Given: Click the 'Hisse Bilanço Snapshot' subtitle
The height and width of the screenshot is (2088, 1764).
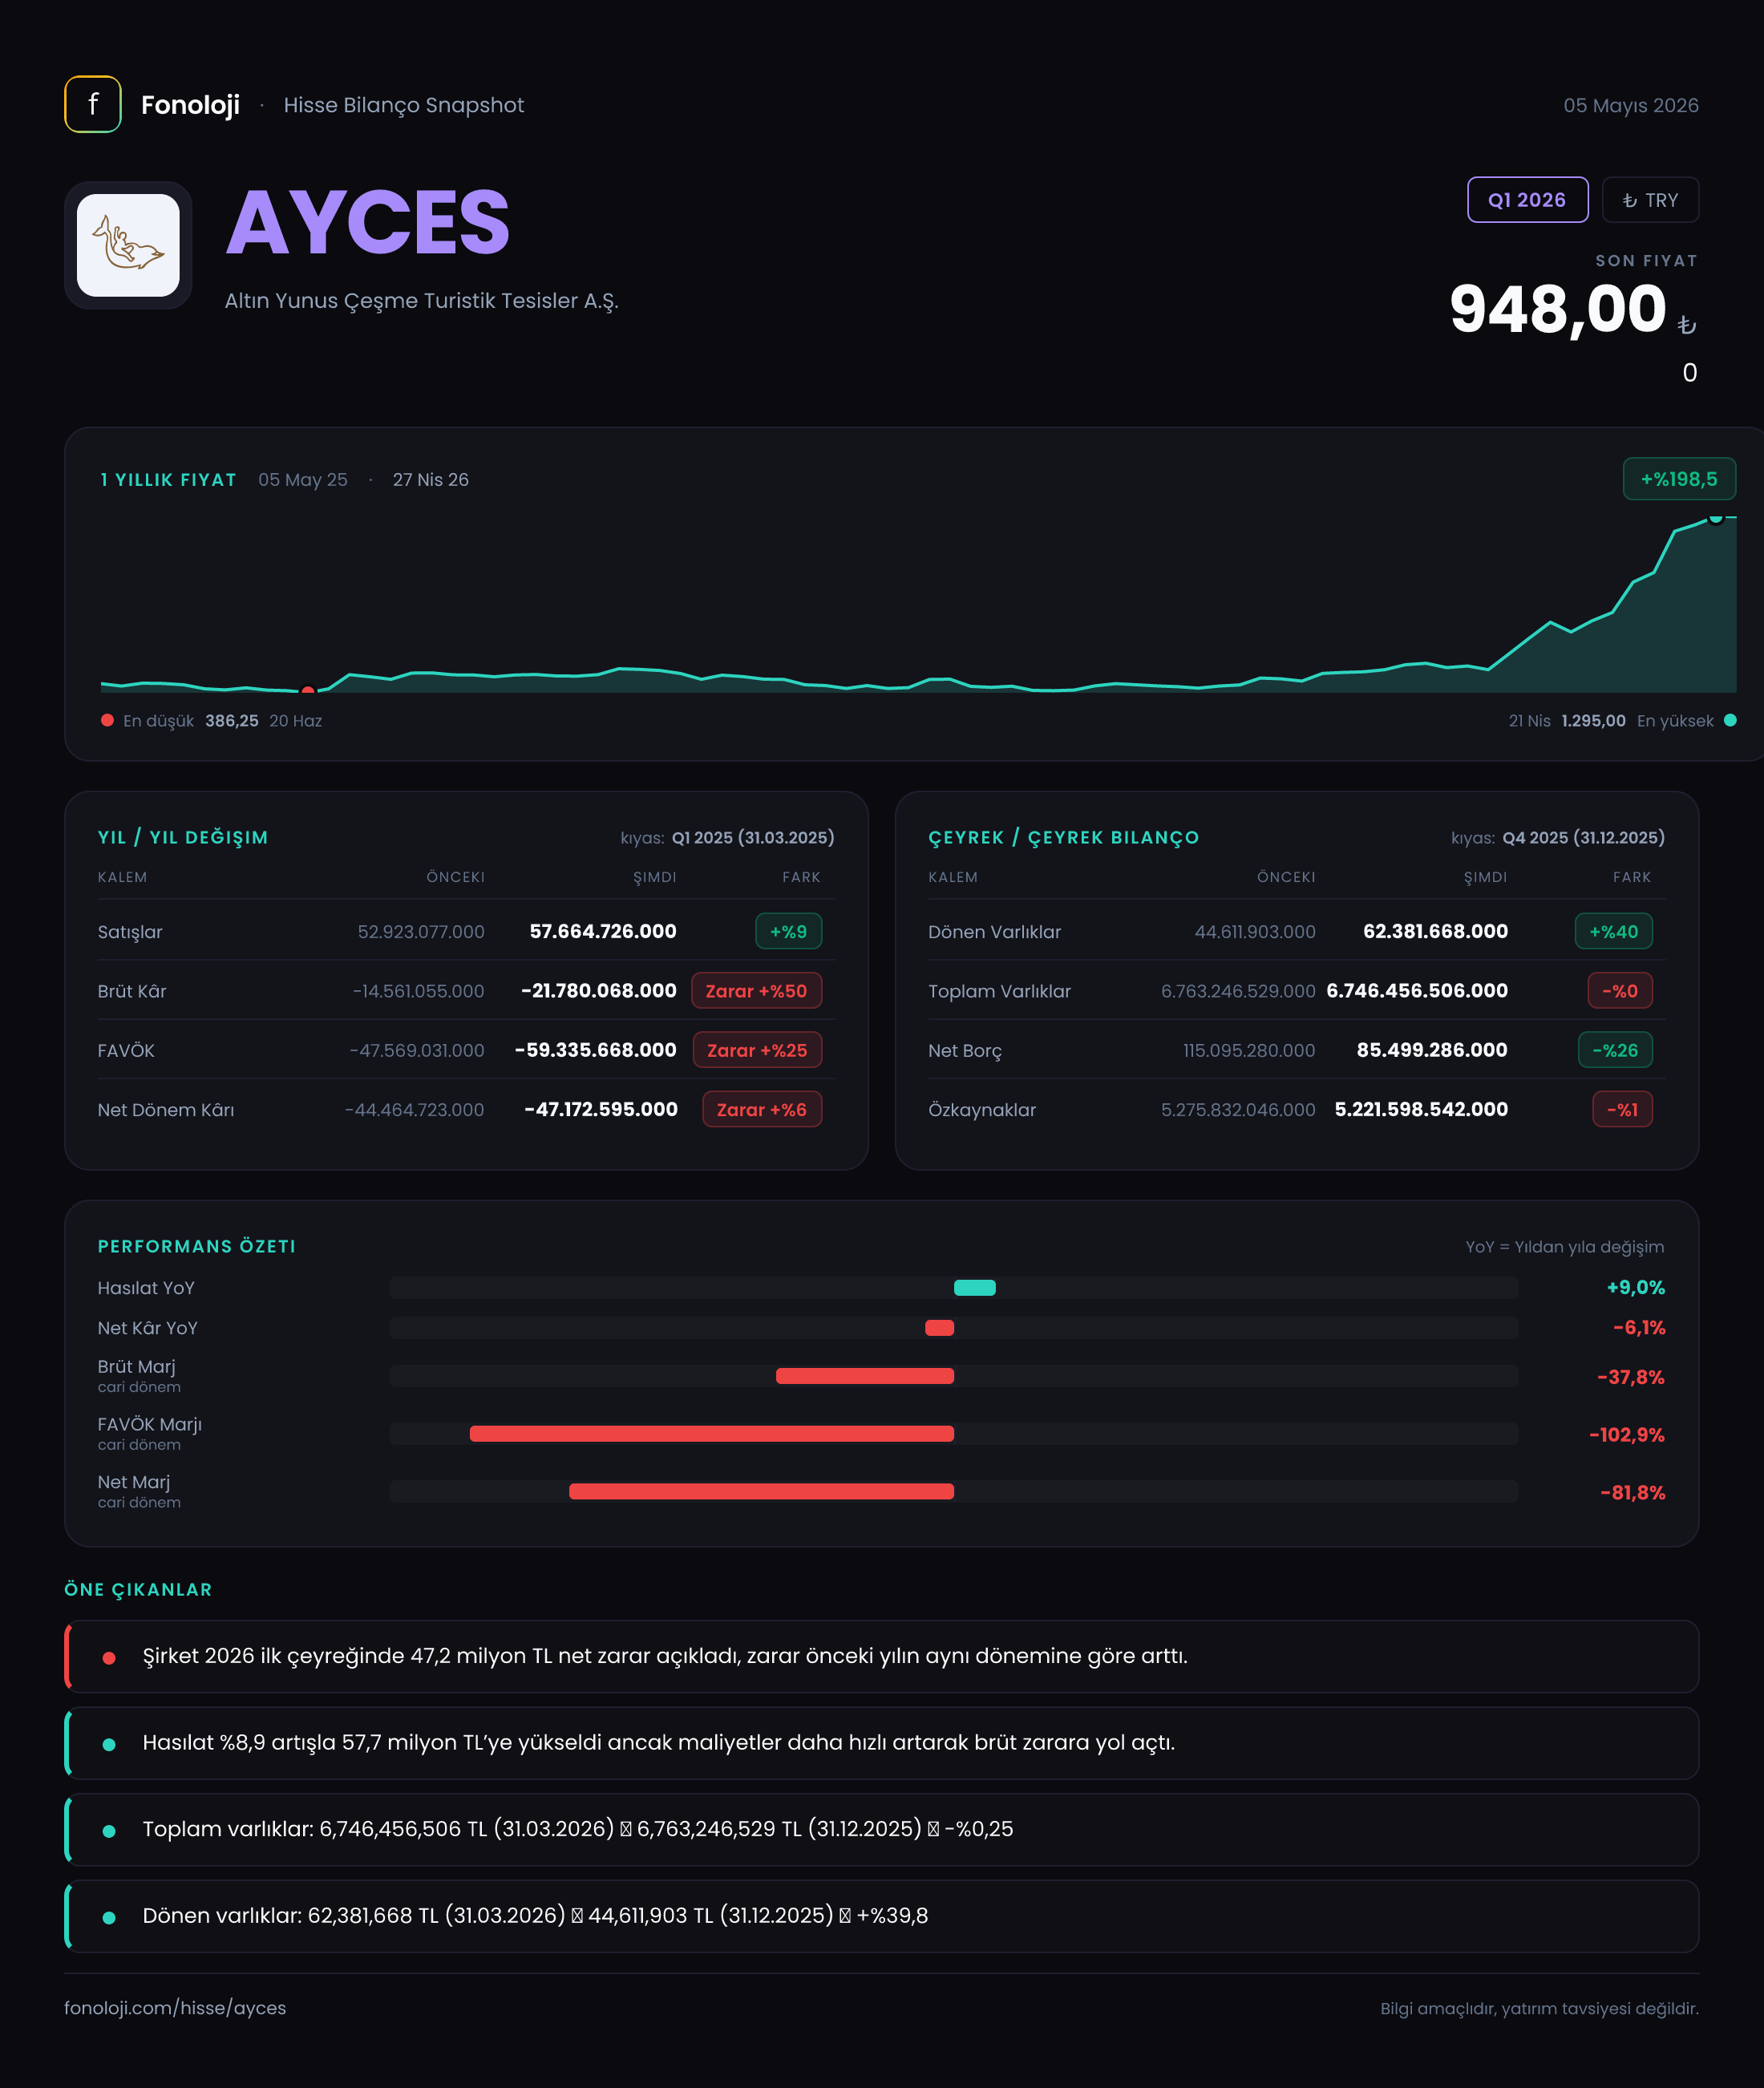Looking at the screenshot, I should (x=403, y=105).
